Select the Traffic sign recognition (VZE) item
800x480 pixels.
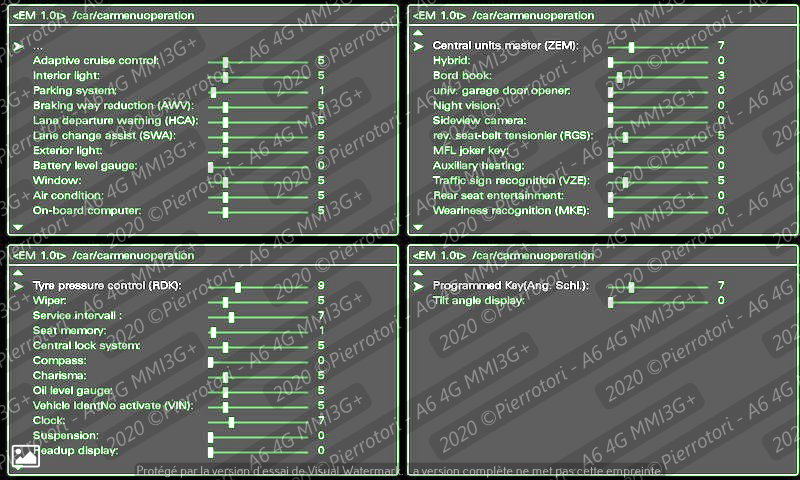tap(510, 181)
